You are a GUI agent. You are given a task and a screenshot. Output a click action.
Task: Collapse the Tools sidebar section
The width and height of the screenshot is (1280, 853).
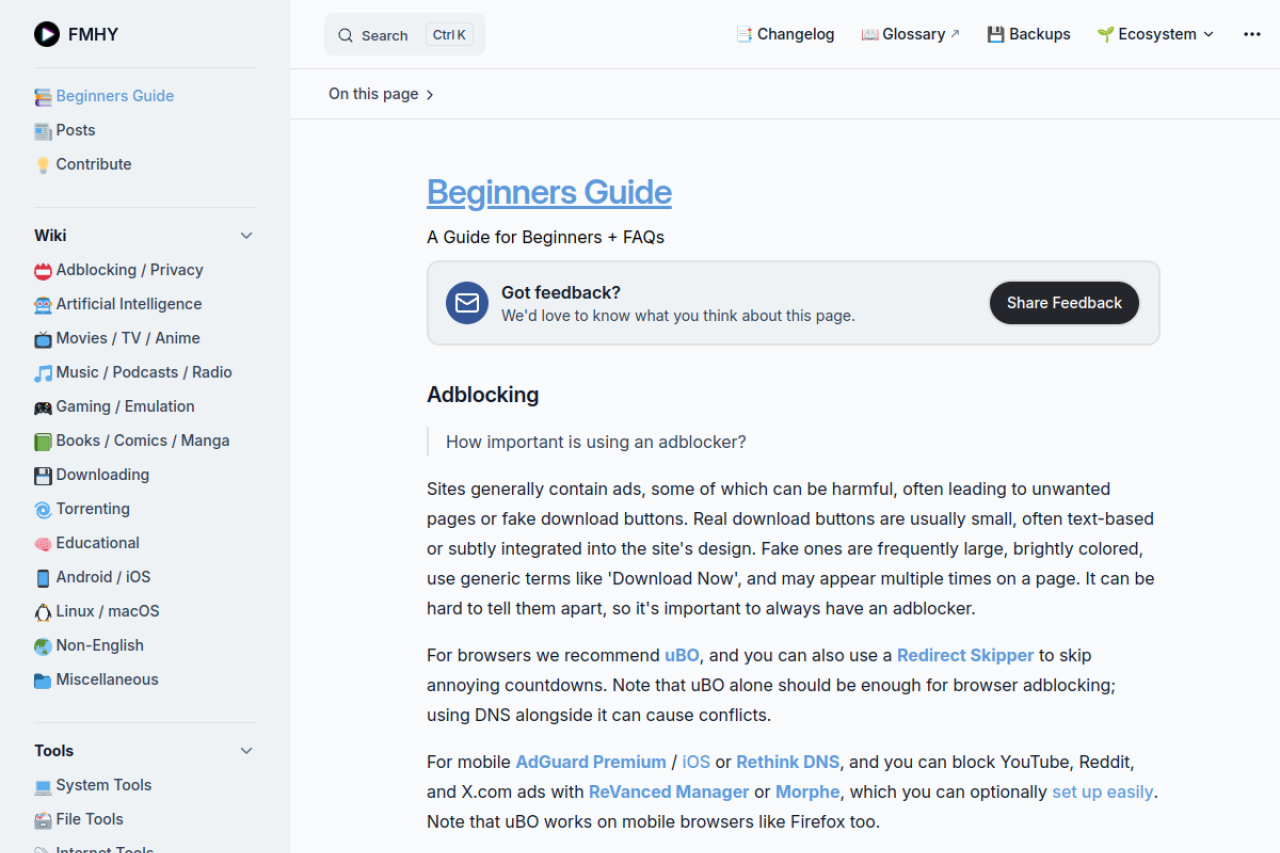(x=246, y=750)
